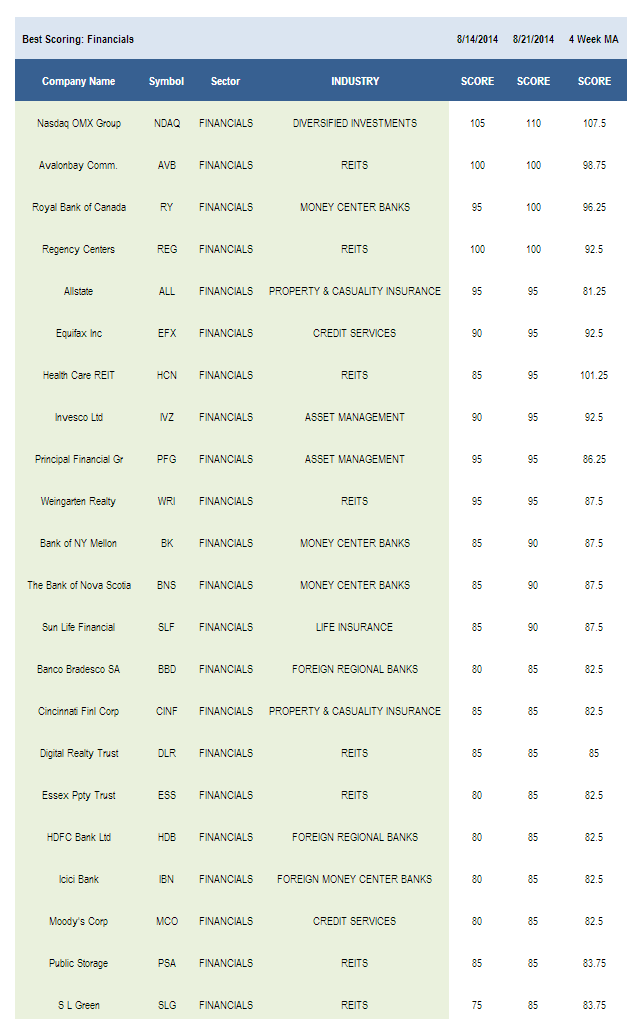Select the BBD symbol for Banco Bradesco

167,669
